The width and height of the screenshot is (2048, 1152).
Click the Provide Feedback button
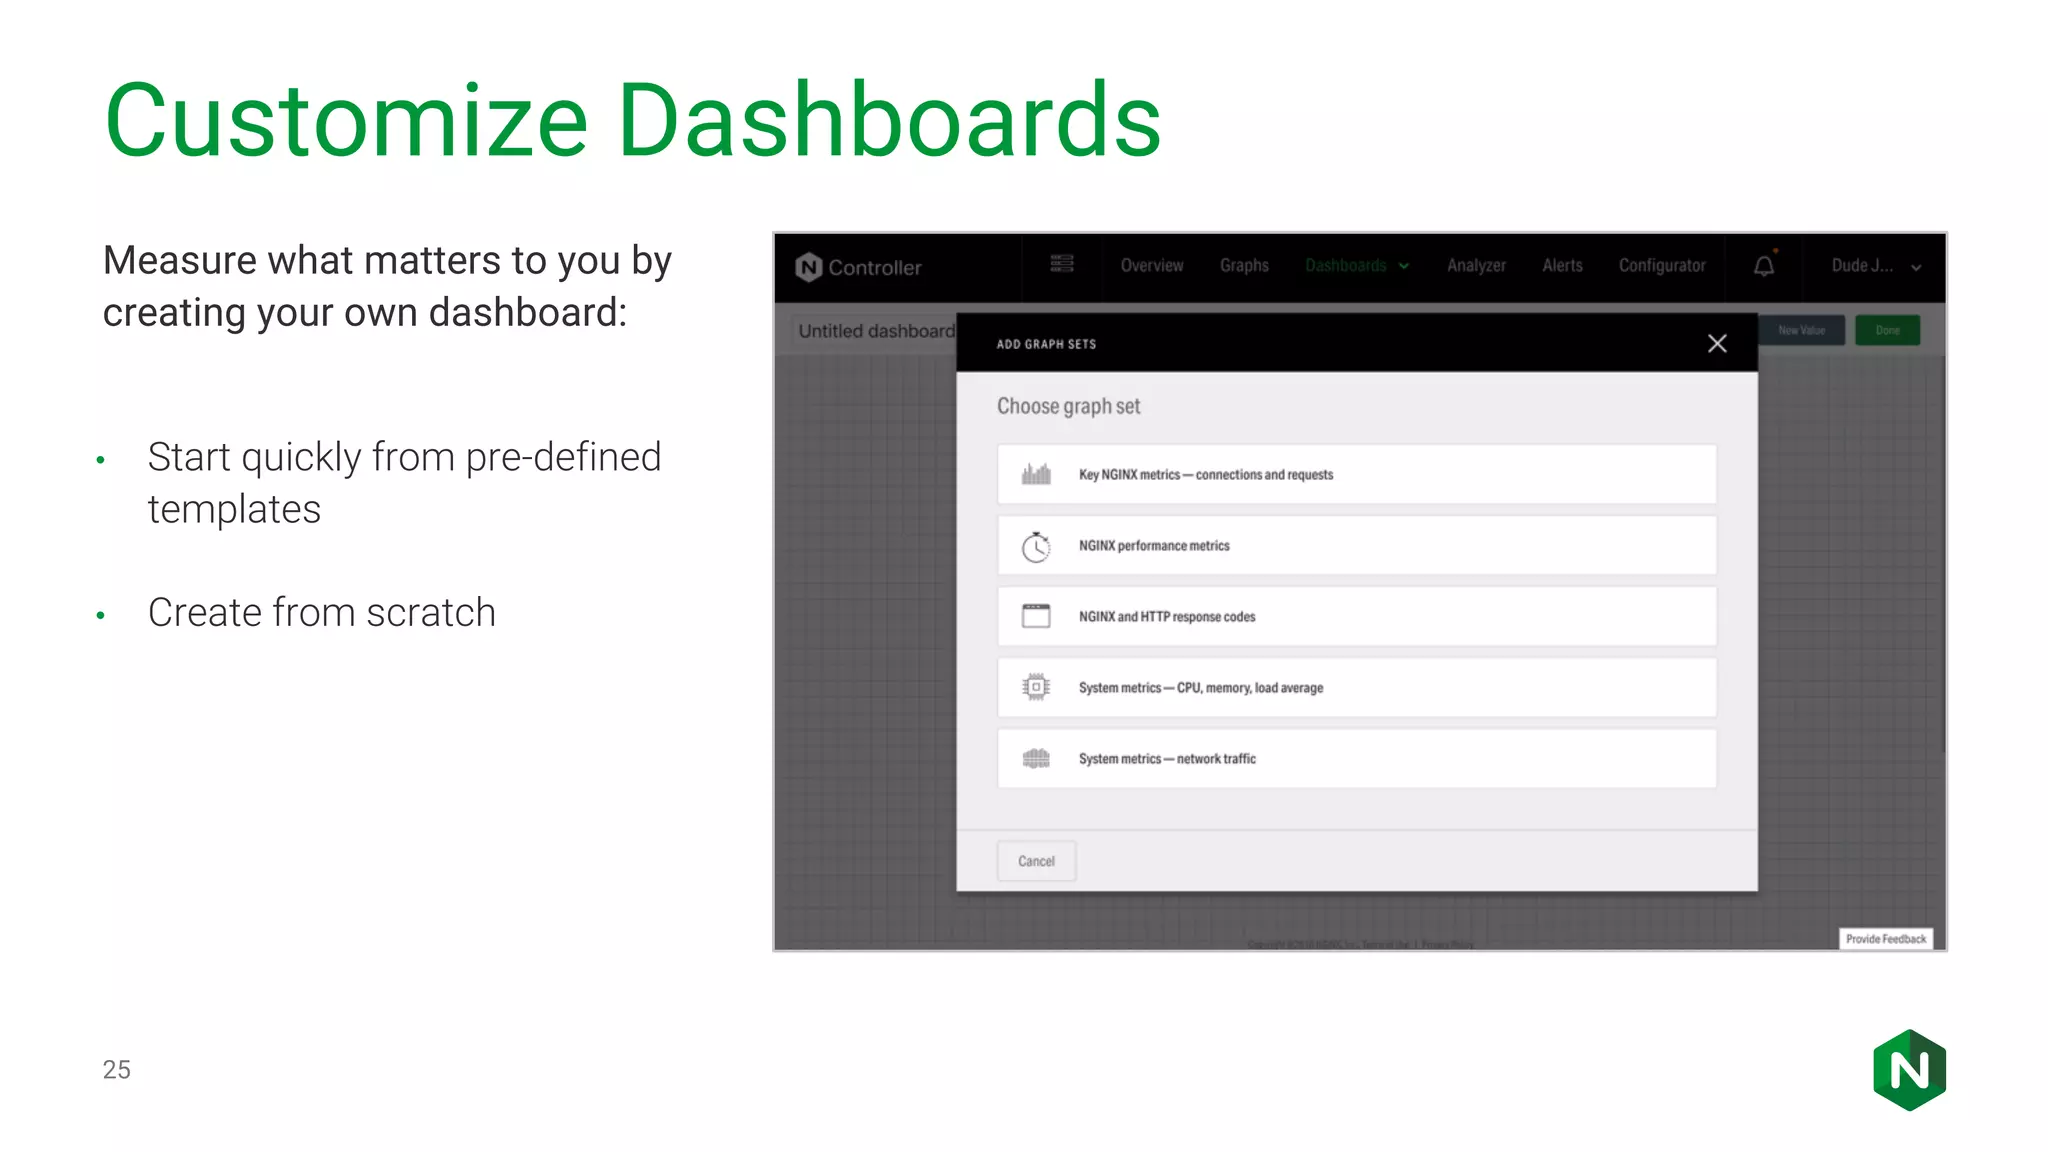[1886, 939]
